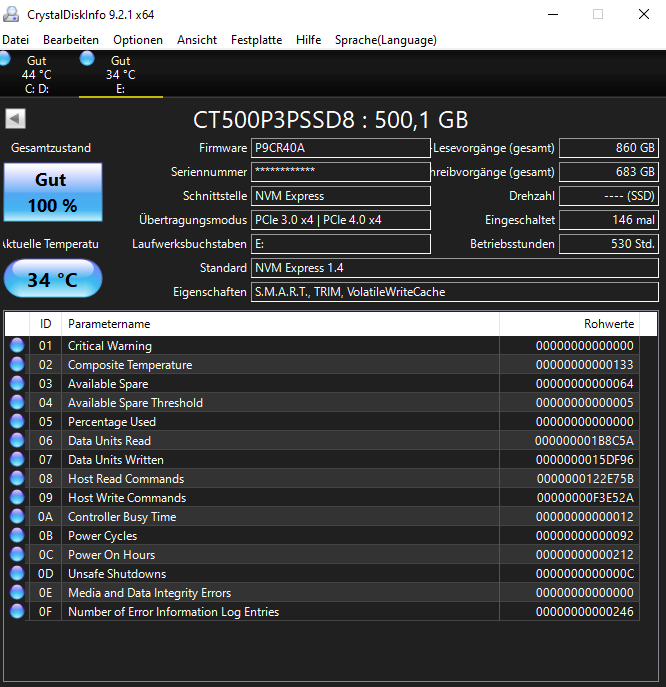Click the status orb for Error Information Log Entries
The width and height of the screenshot is (666, 687).
(x=17, y=611)
